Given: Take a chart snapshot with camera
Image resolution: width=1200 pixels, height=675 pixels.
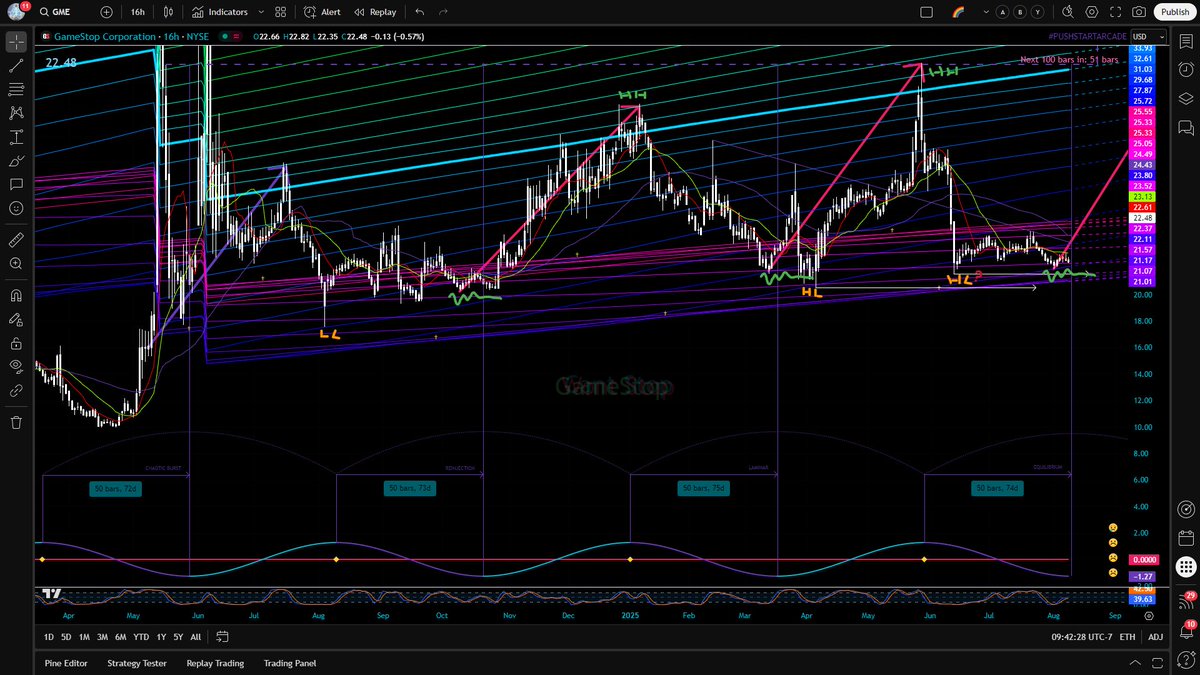Looking at the screenshot, I should (1139, 12).
